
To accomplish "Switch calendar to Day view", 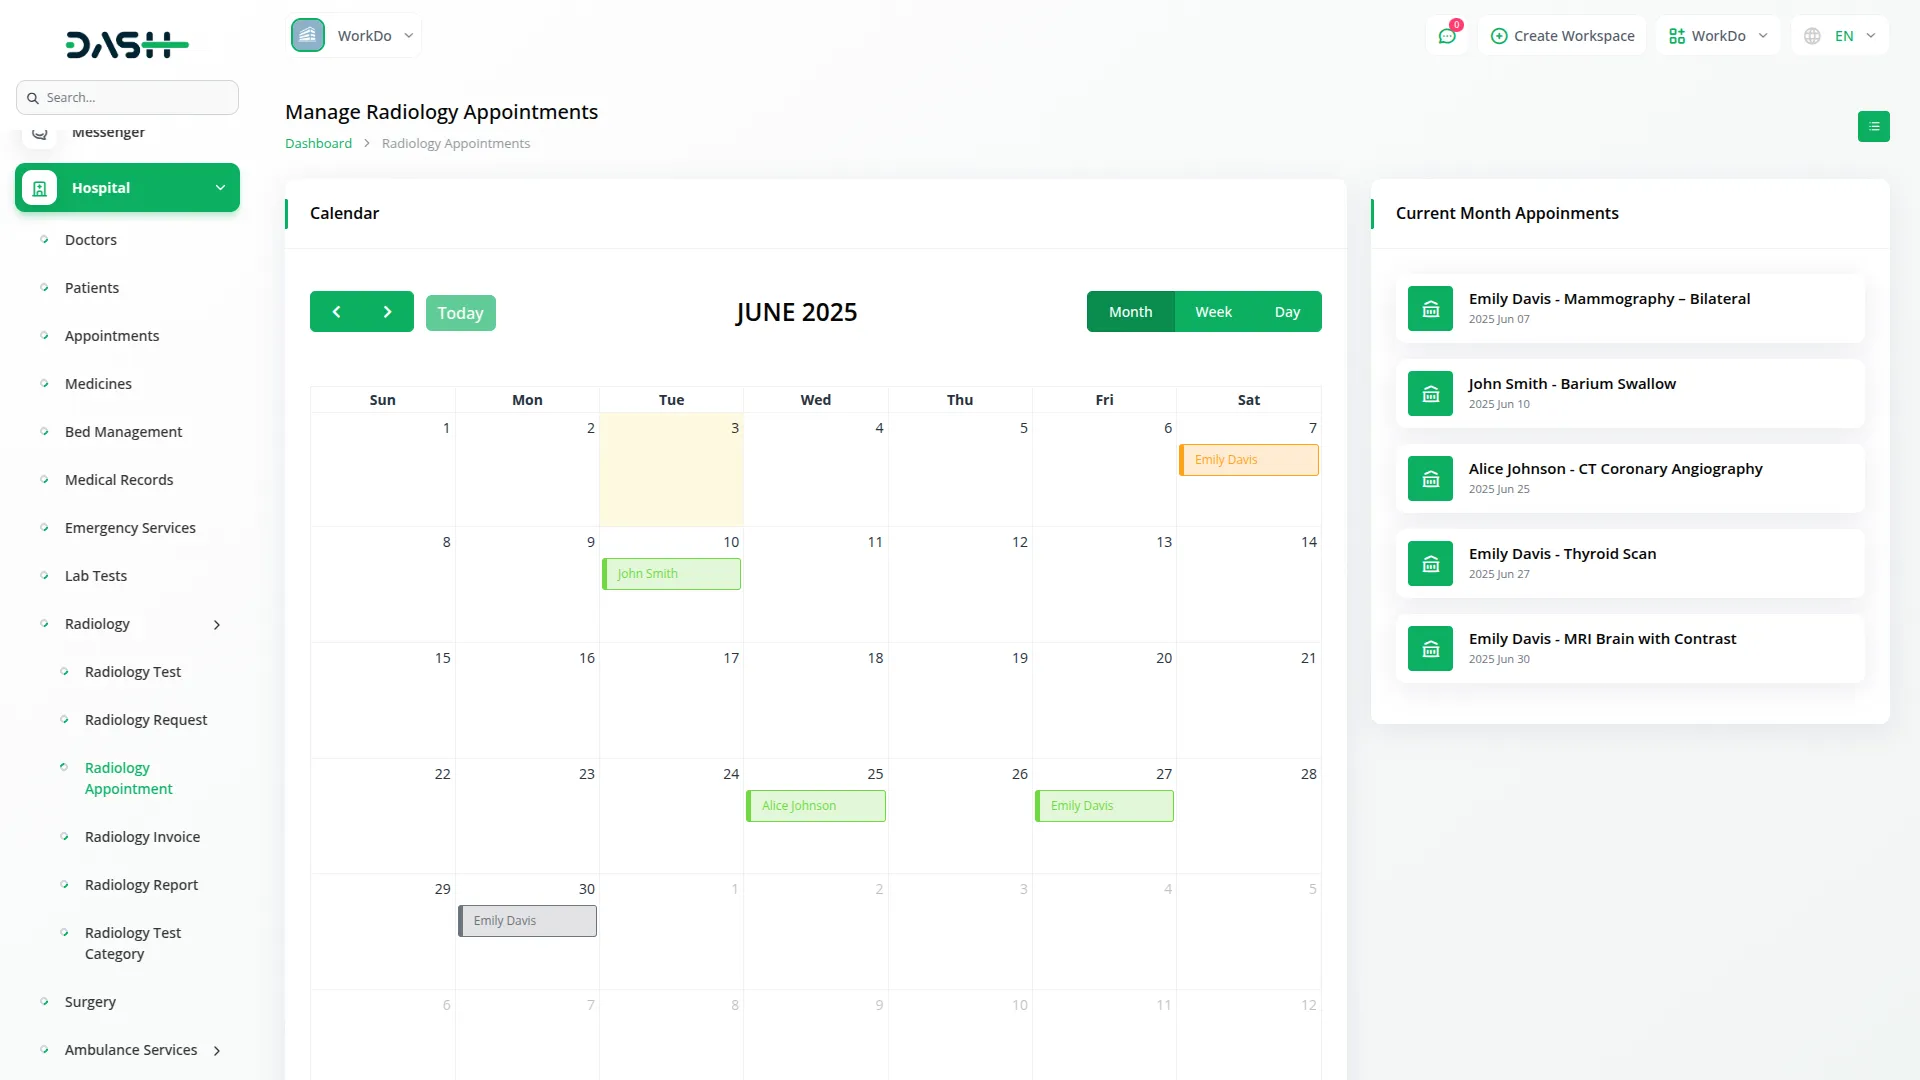I will click(1287, 312).
